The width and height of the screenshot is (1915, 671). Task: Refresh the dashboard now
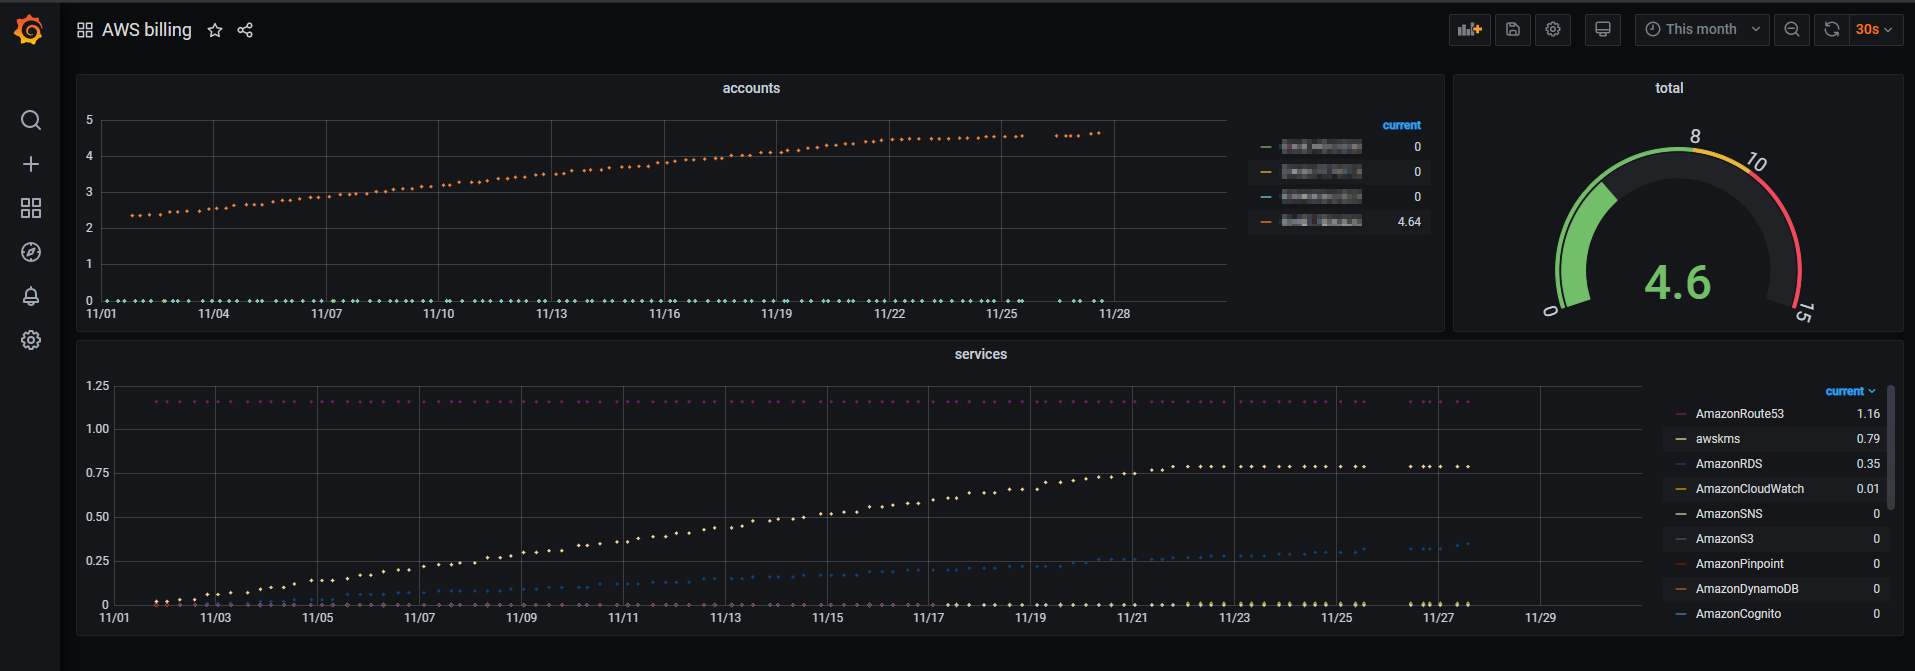click(1832, 29)
